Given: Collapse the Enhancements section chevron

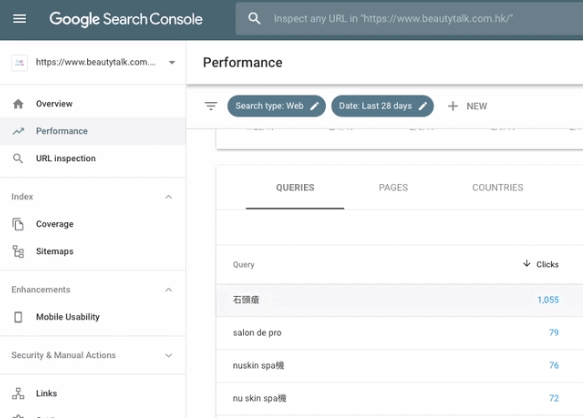Looking at the screenshot, I should (168, 290).
